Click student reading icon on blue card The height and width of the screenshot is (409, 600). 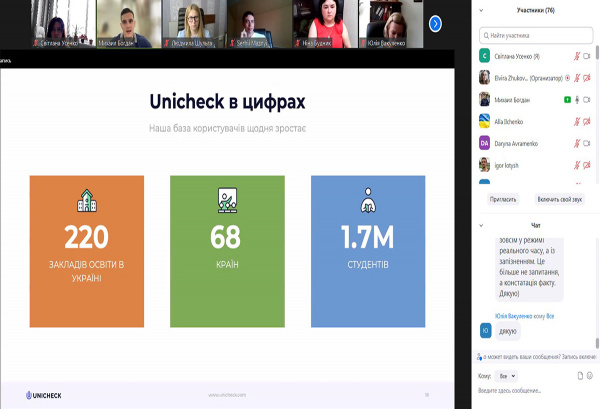pos(368,200)
